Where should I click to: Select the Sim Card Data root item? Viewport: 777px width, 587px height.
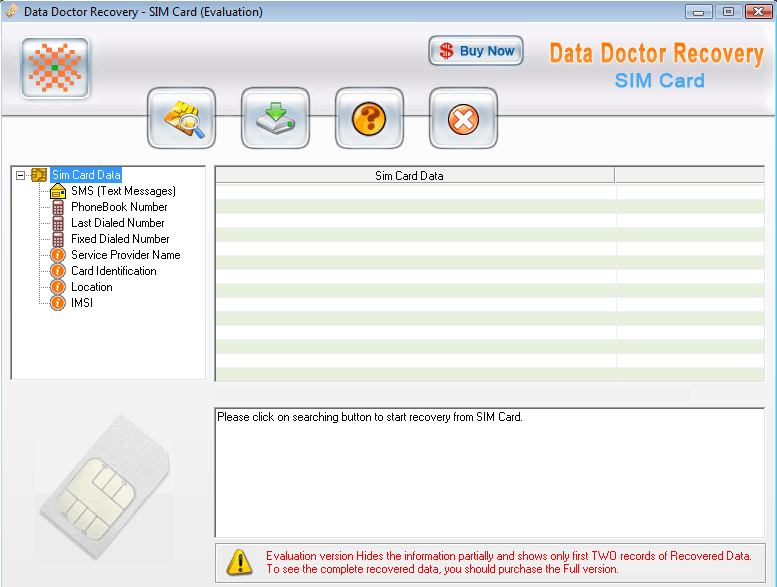coord(86,175)
